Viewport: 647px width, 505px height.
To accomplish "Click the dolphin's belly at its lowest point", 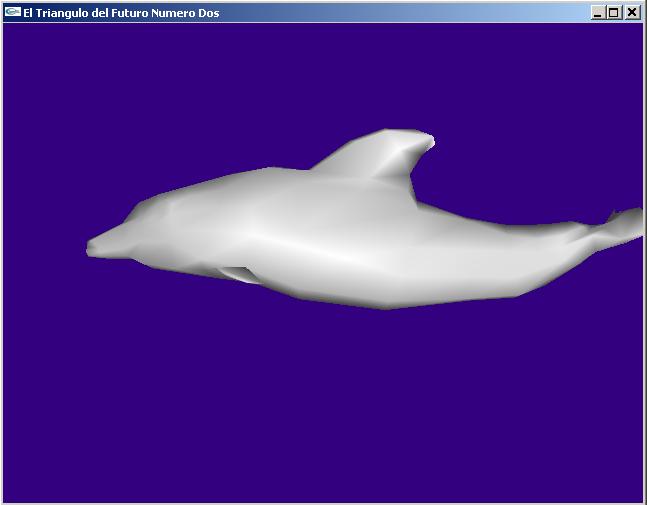I will pyautogui.click(x=385, y=303).
